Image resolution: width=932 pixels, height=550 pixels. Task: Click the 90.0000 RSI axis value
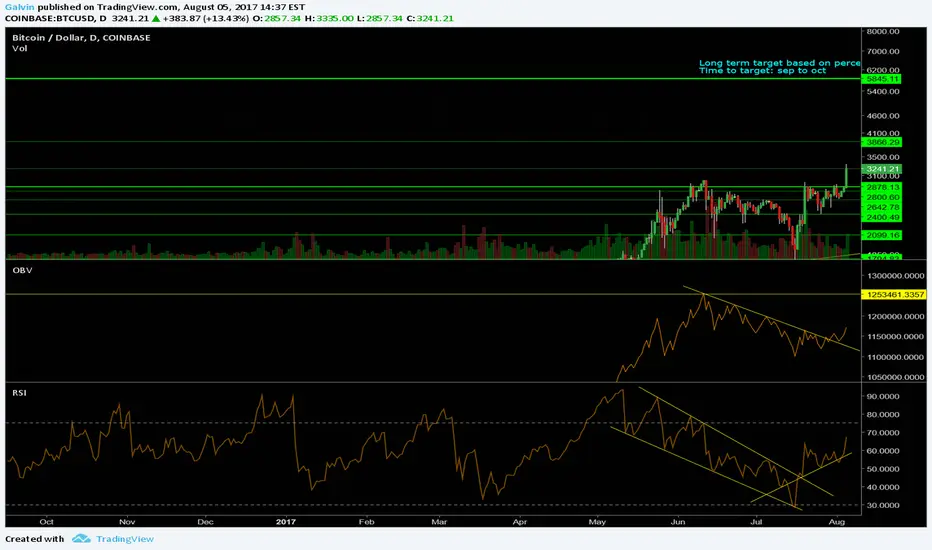coord(883,397)
